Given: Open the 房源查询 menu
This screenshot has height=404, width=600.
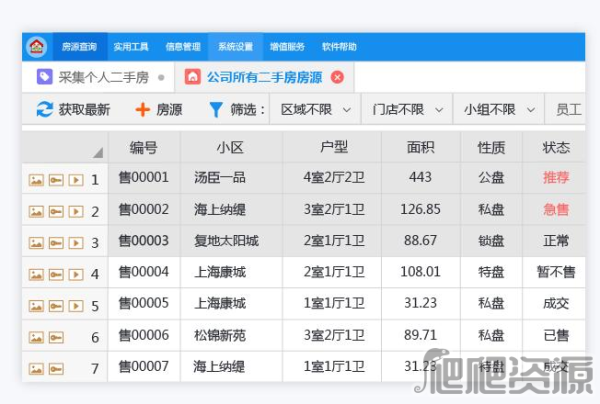Looking at the screenshot, I should 80,47.
